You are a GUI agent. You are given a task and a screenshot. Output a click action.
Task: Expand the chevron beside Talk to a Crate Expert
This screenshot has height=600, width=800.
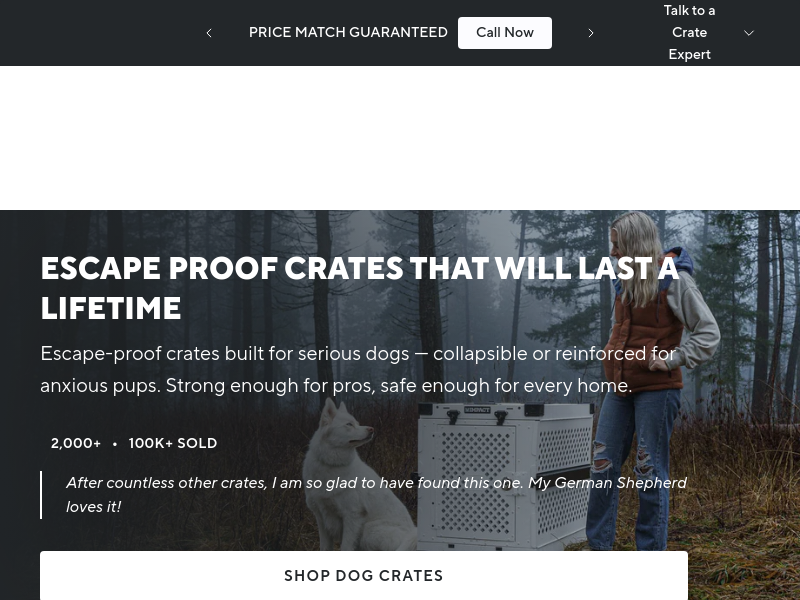748,33
